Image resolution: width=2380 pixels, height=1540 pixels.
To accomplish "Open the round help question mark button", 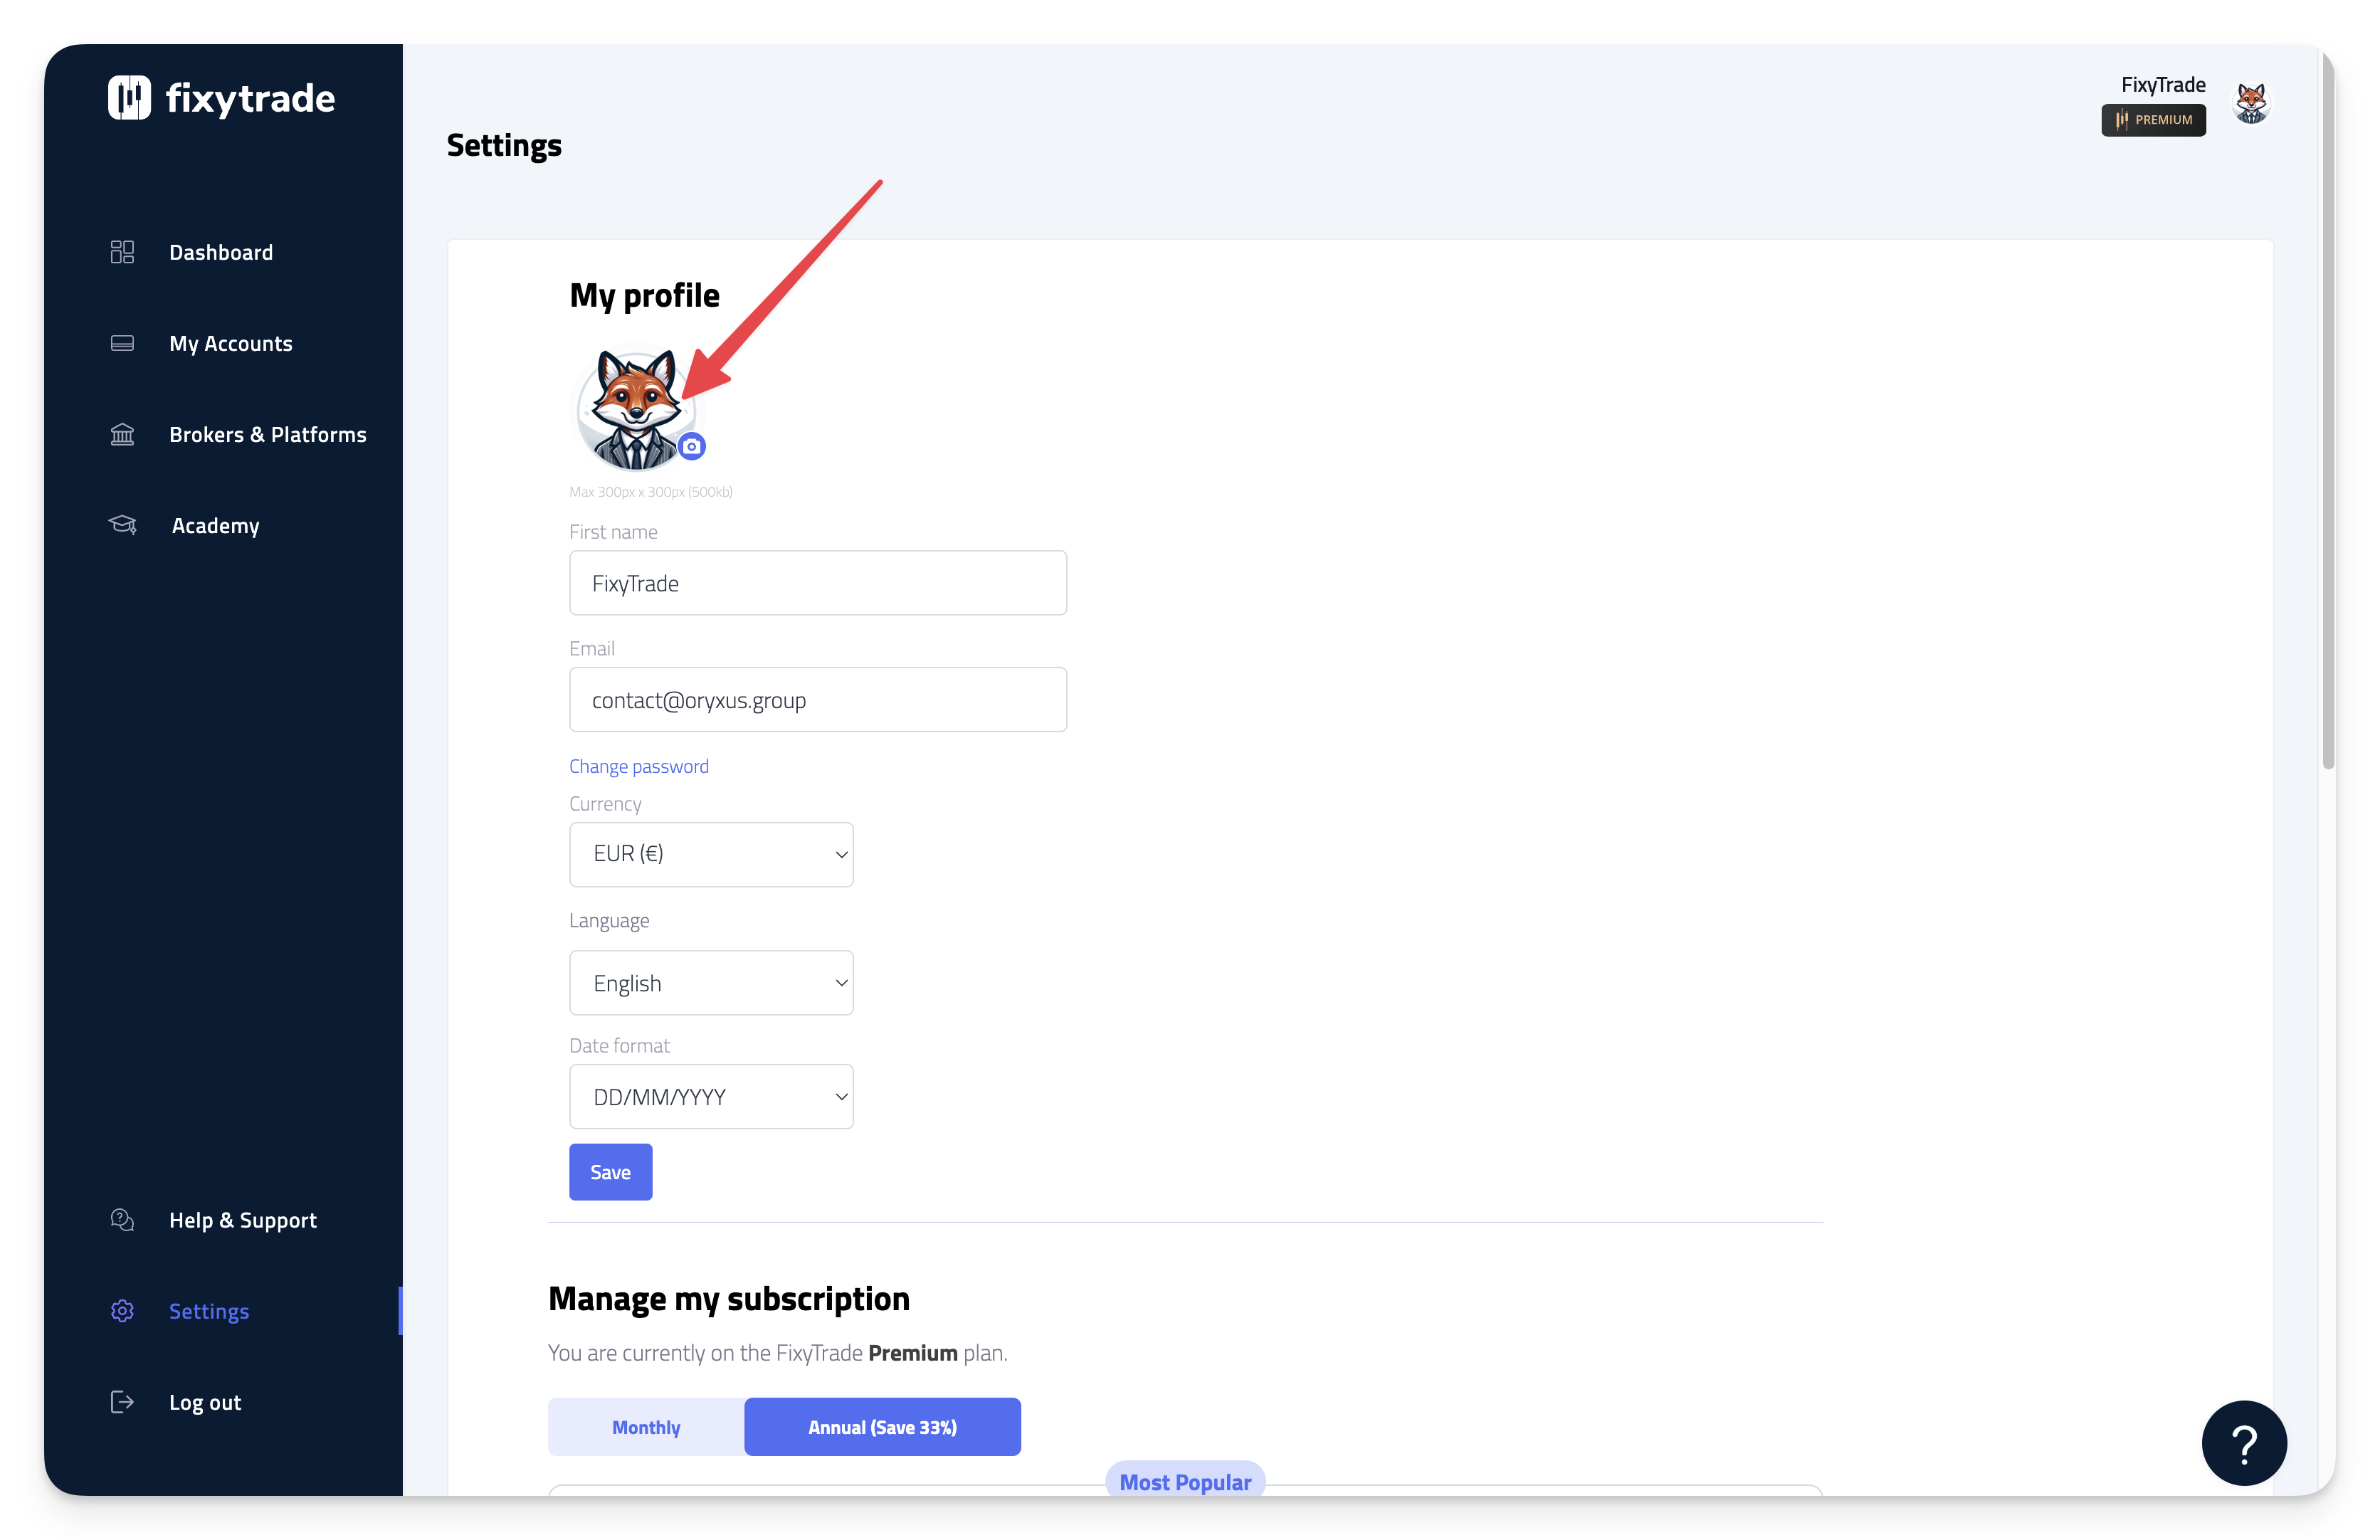I will coord(2243,1442).
